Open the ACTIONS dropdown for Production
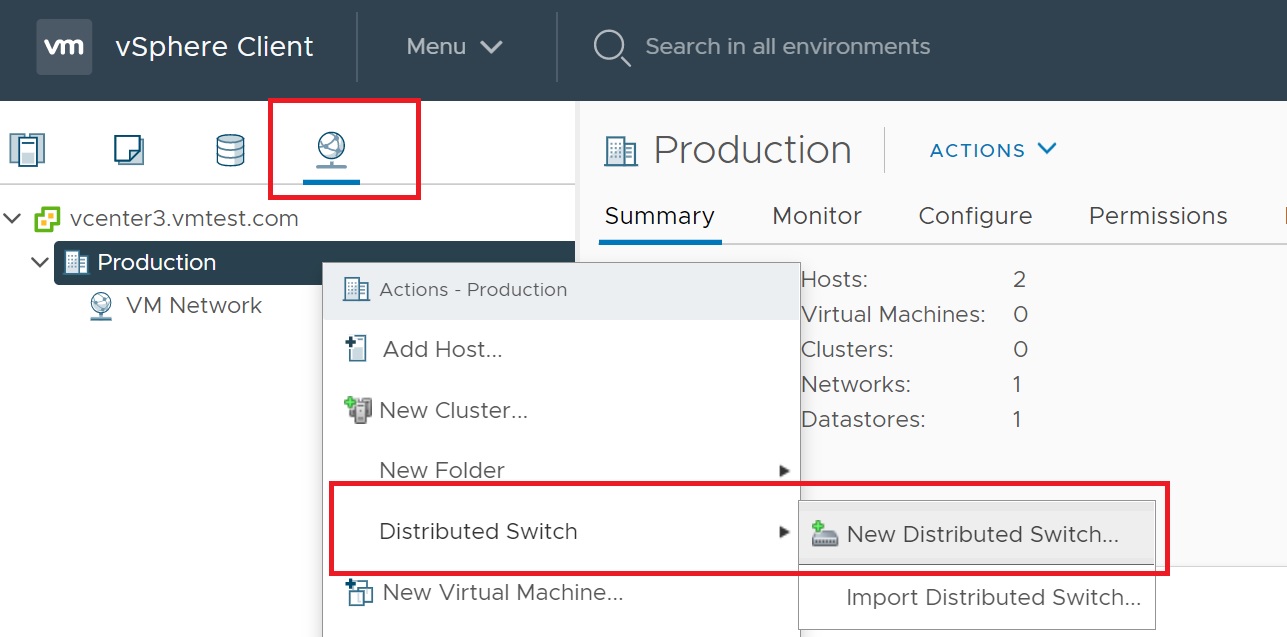 (x=992, y=150)
